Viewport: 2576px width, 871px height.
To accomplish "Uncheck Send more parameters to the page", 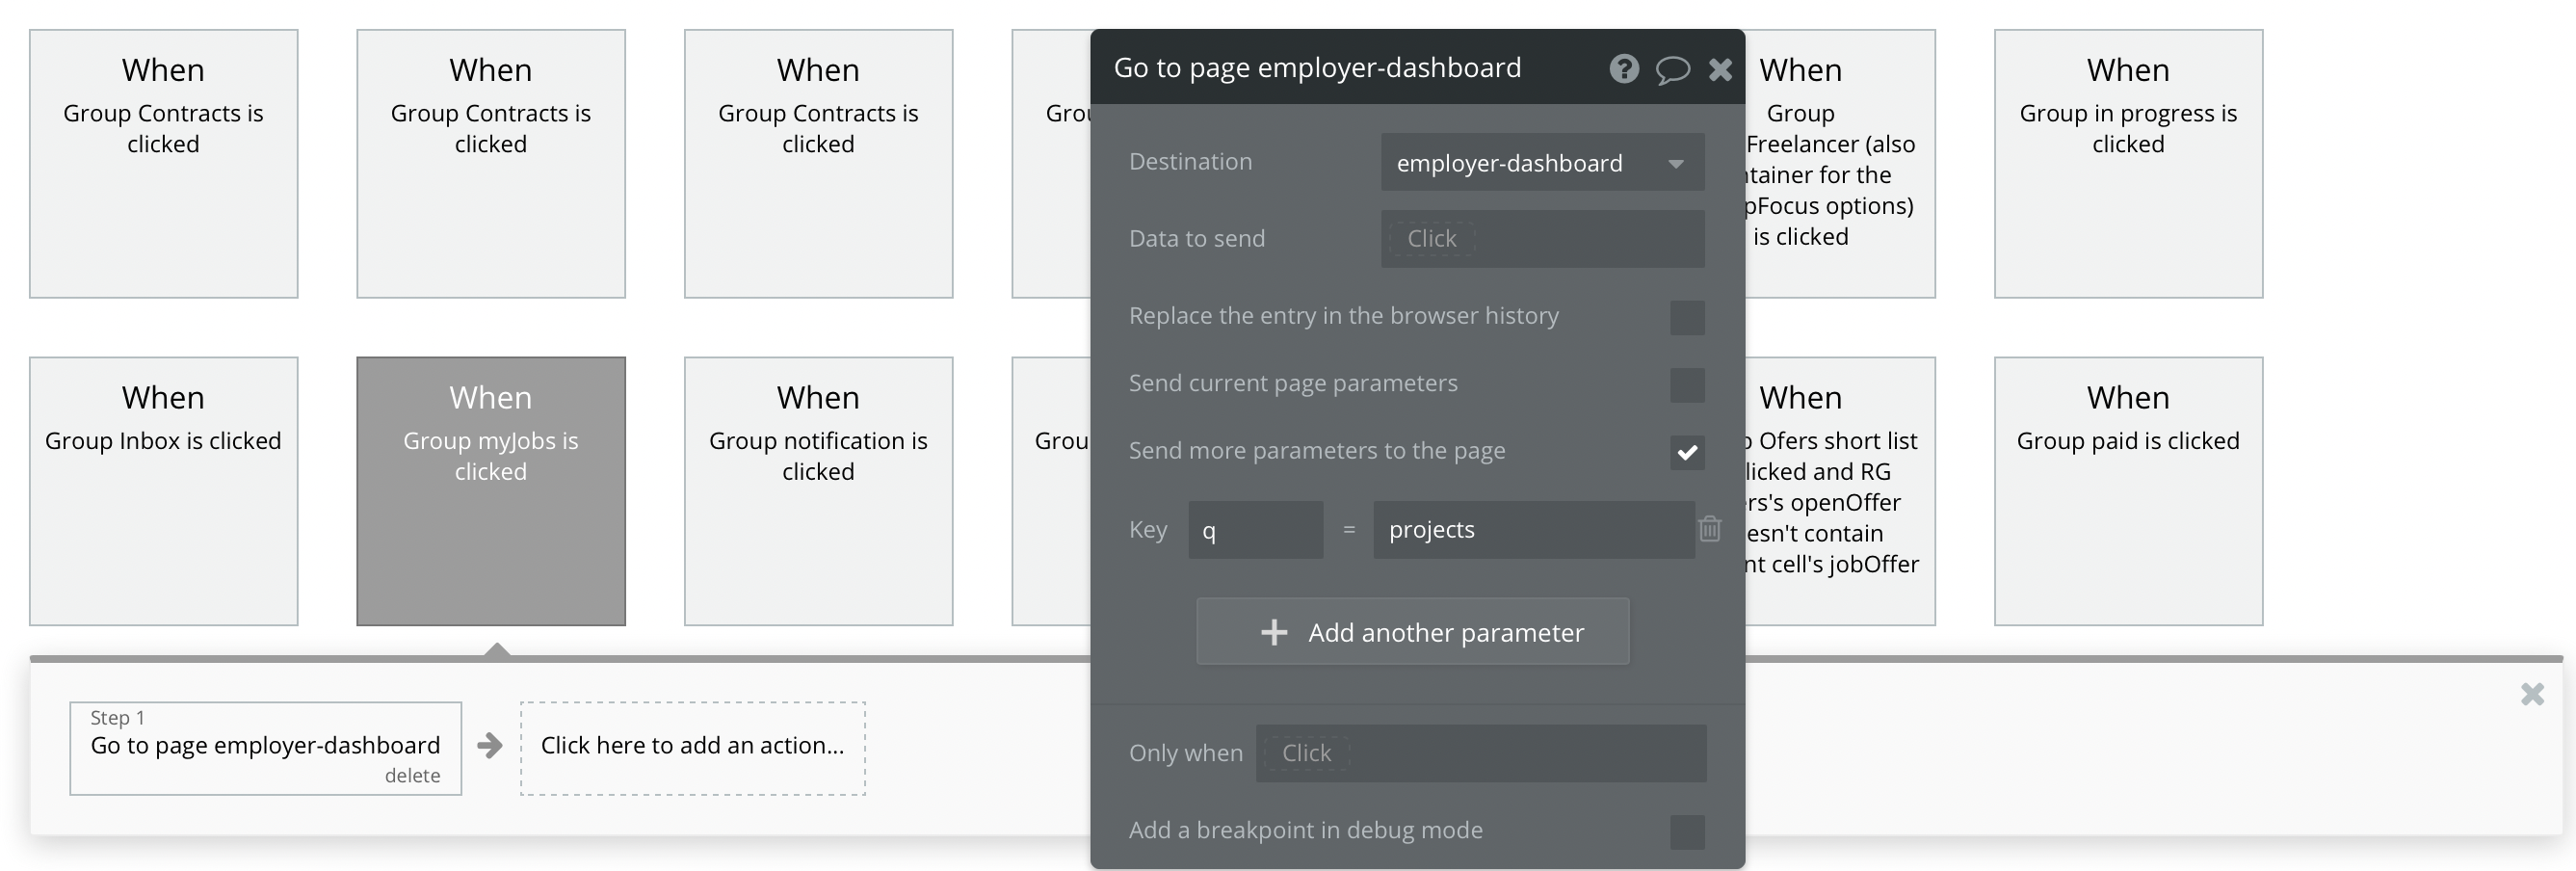I will tap(1687, 452).
